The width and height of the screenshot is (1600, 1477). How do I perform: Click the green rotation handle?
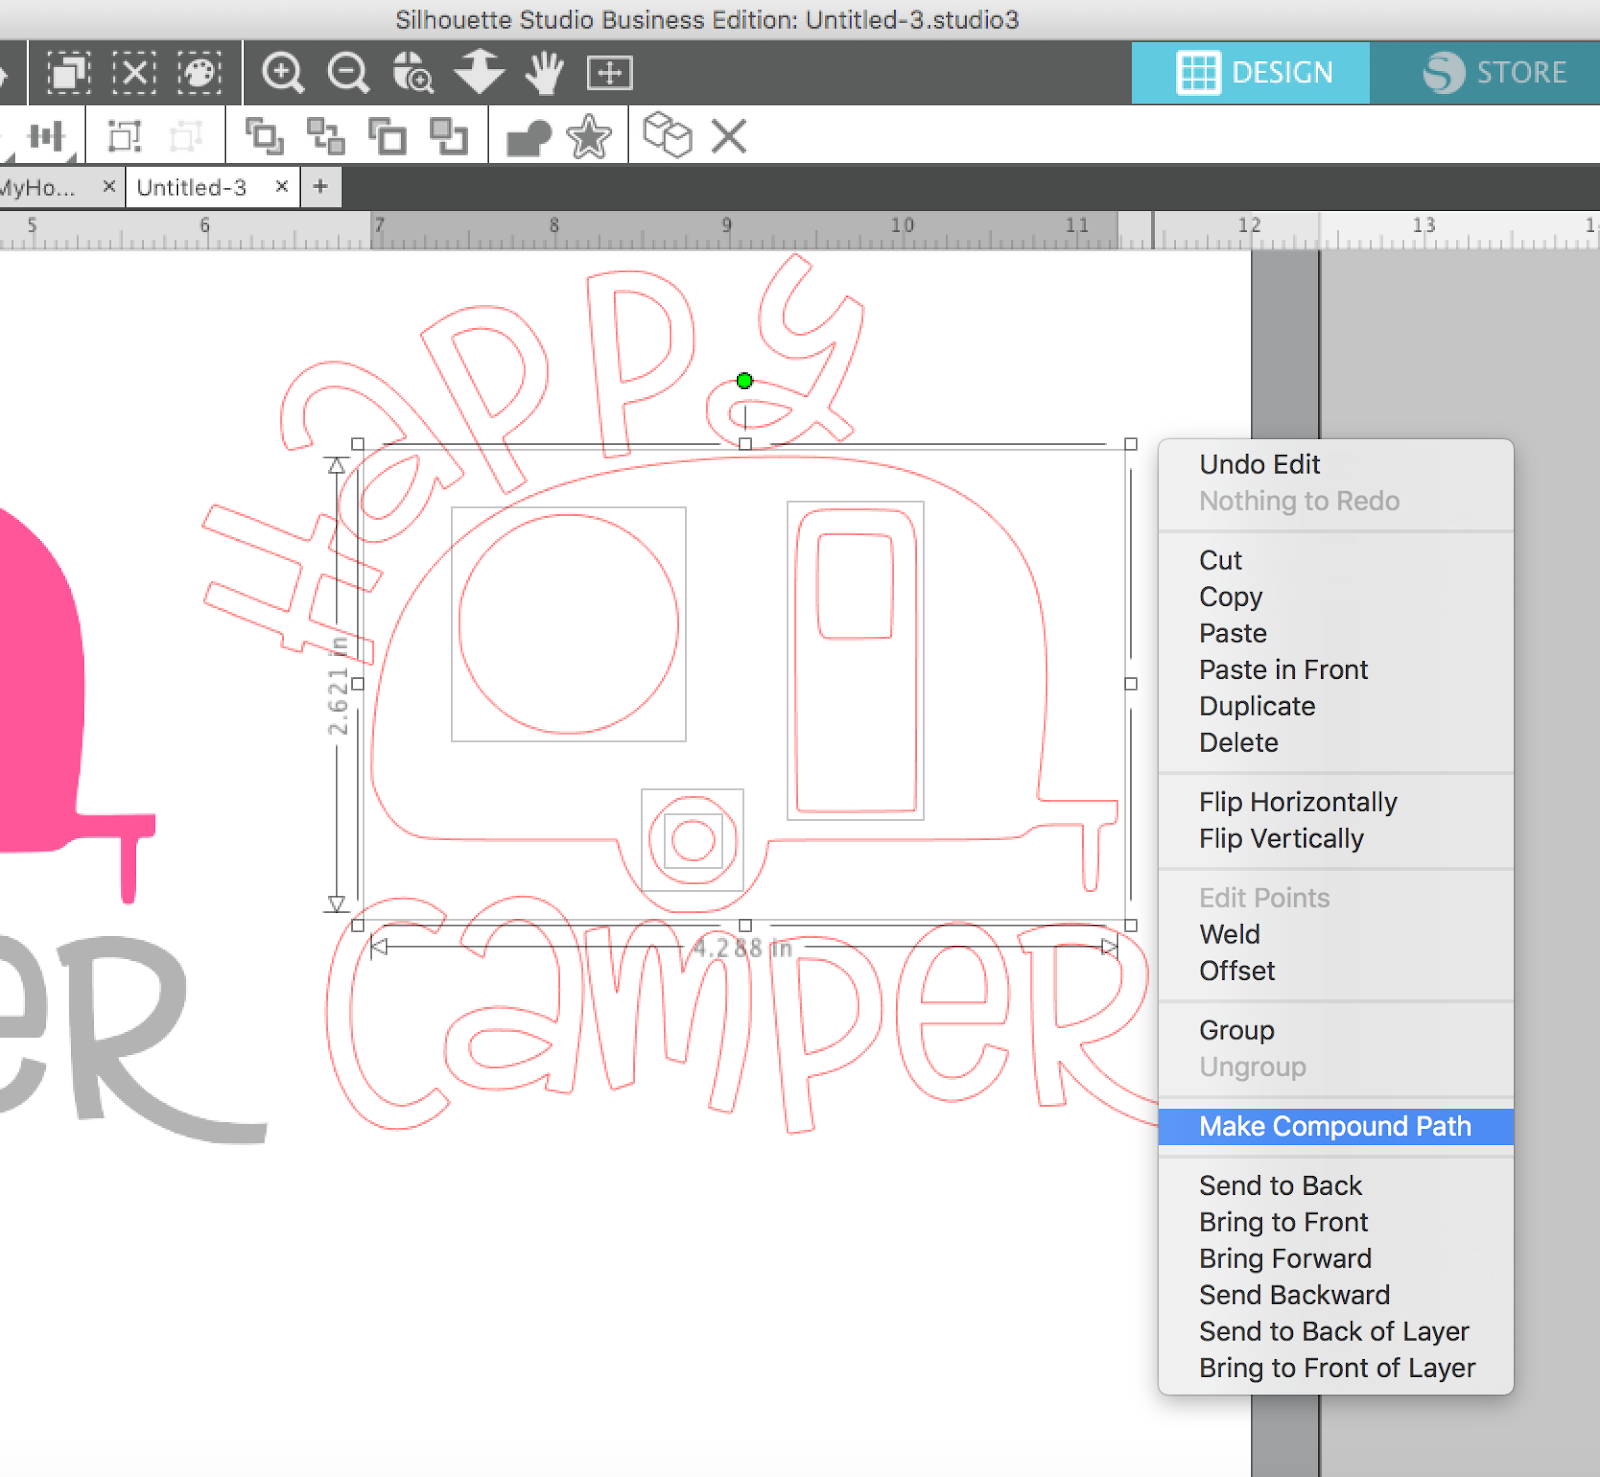tap(744, 381)
